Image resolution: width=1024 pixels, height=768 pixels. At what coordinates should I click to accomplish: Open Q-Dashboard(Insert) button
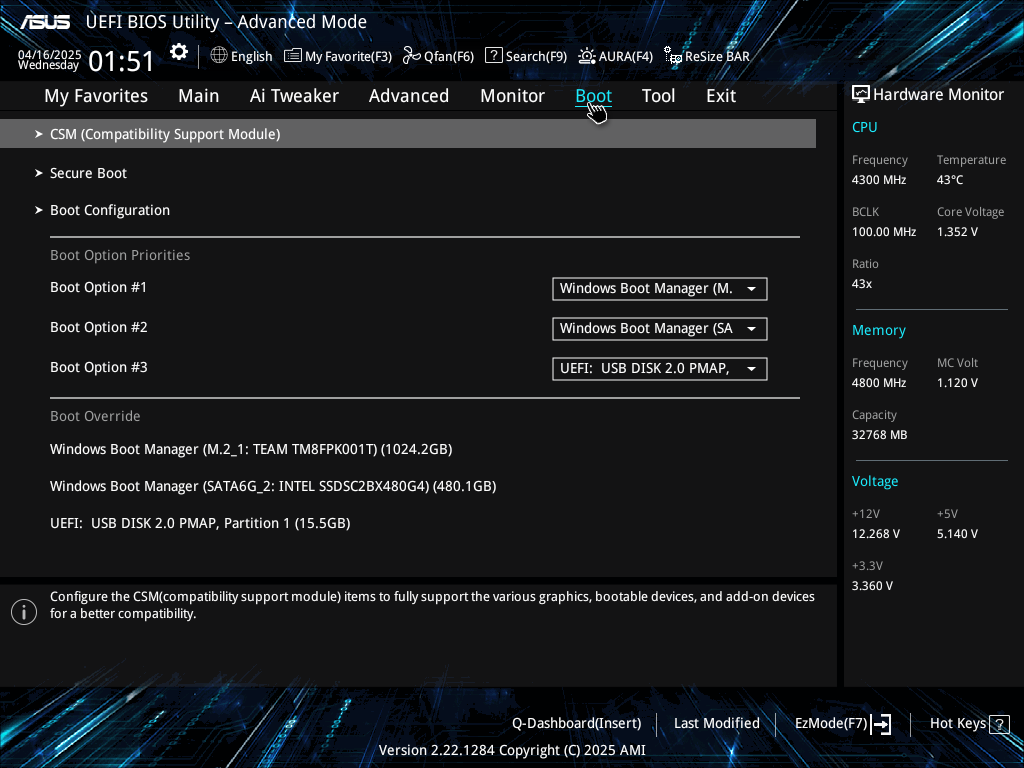tap(577, 724)
